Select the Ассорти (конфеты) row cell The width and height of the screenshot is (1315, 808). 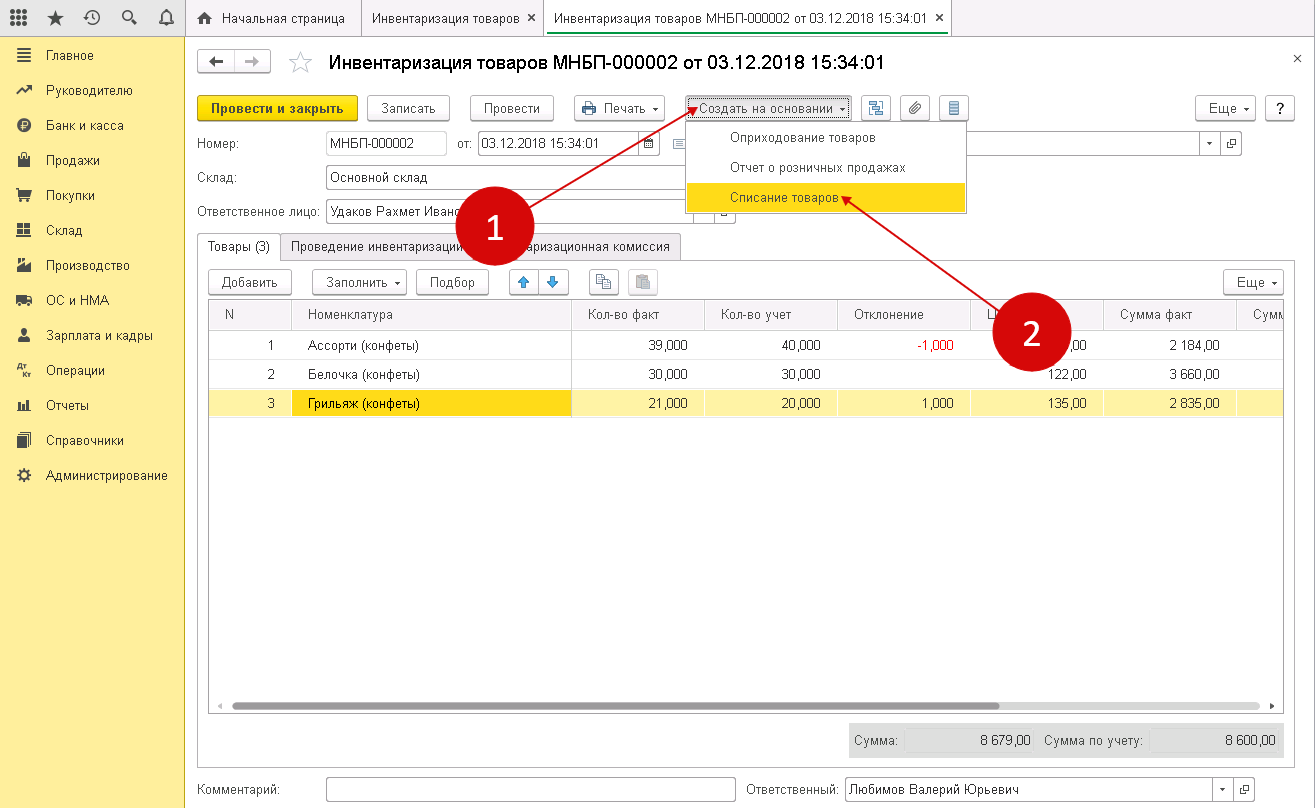click(432, 346)
